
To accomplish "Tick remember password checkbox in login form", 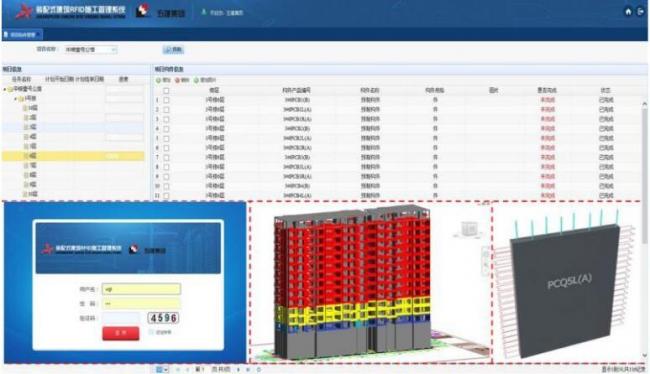I will (x=151, y=332).
